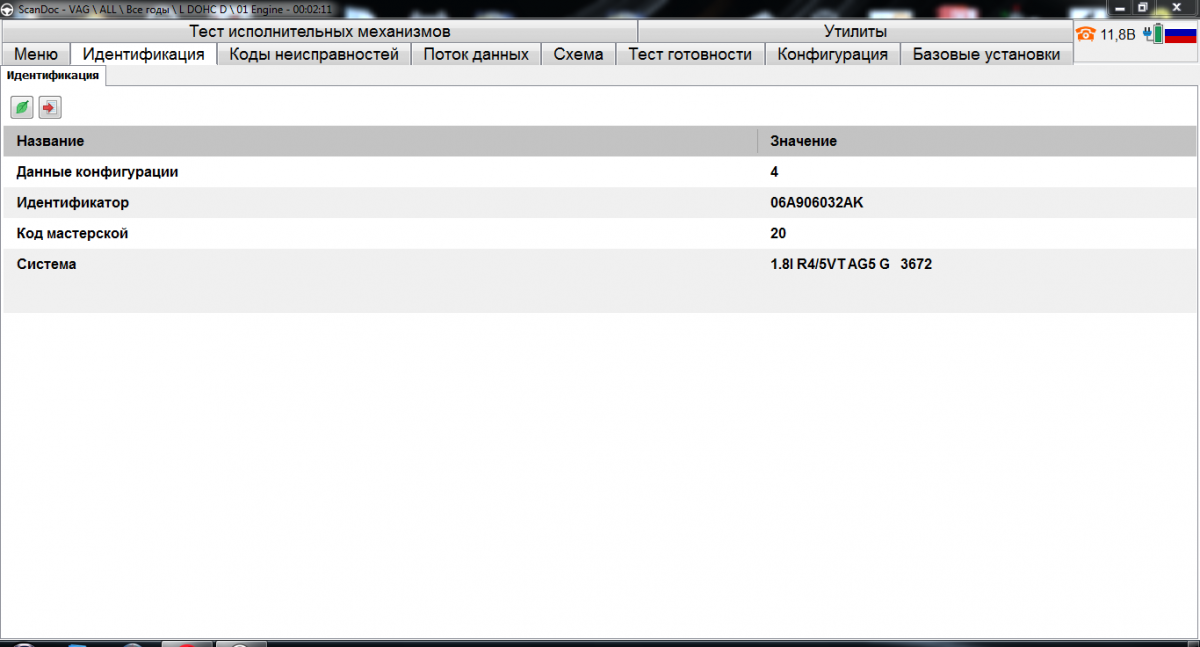The height and width of the screenshot is (647, 1200).
Task: Click the ScanDoc steering wheel title icon
Action: click(x=9, y=8)
